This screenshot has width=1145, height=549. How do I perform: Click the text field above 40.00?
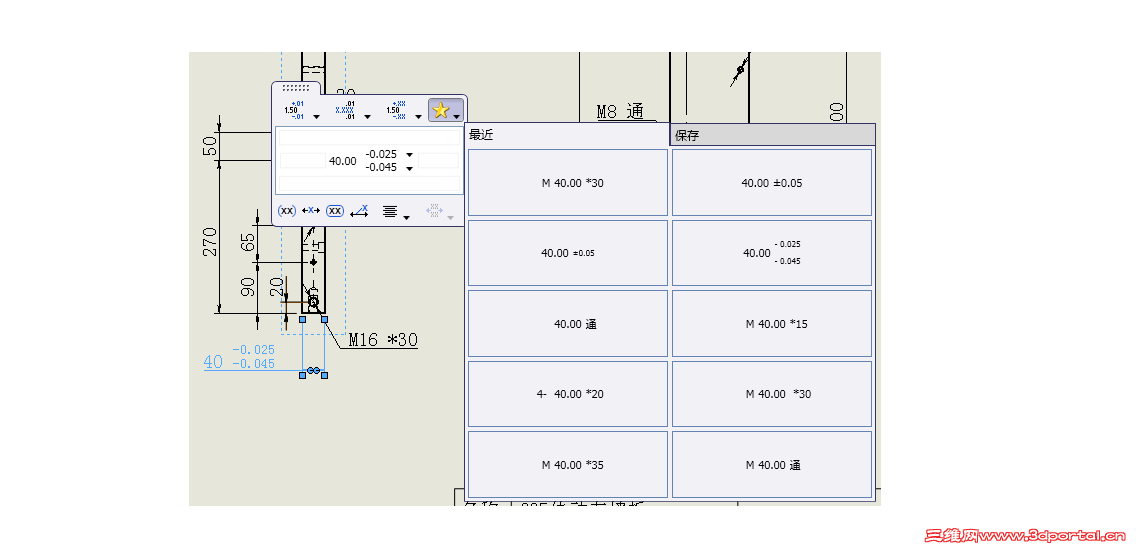pos(369,137)
